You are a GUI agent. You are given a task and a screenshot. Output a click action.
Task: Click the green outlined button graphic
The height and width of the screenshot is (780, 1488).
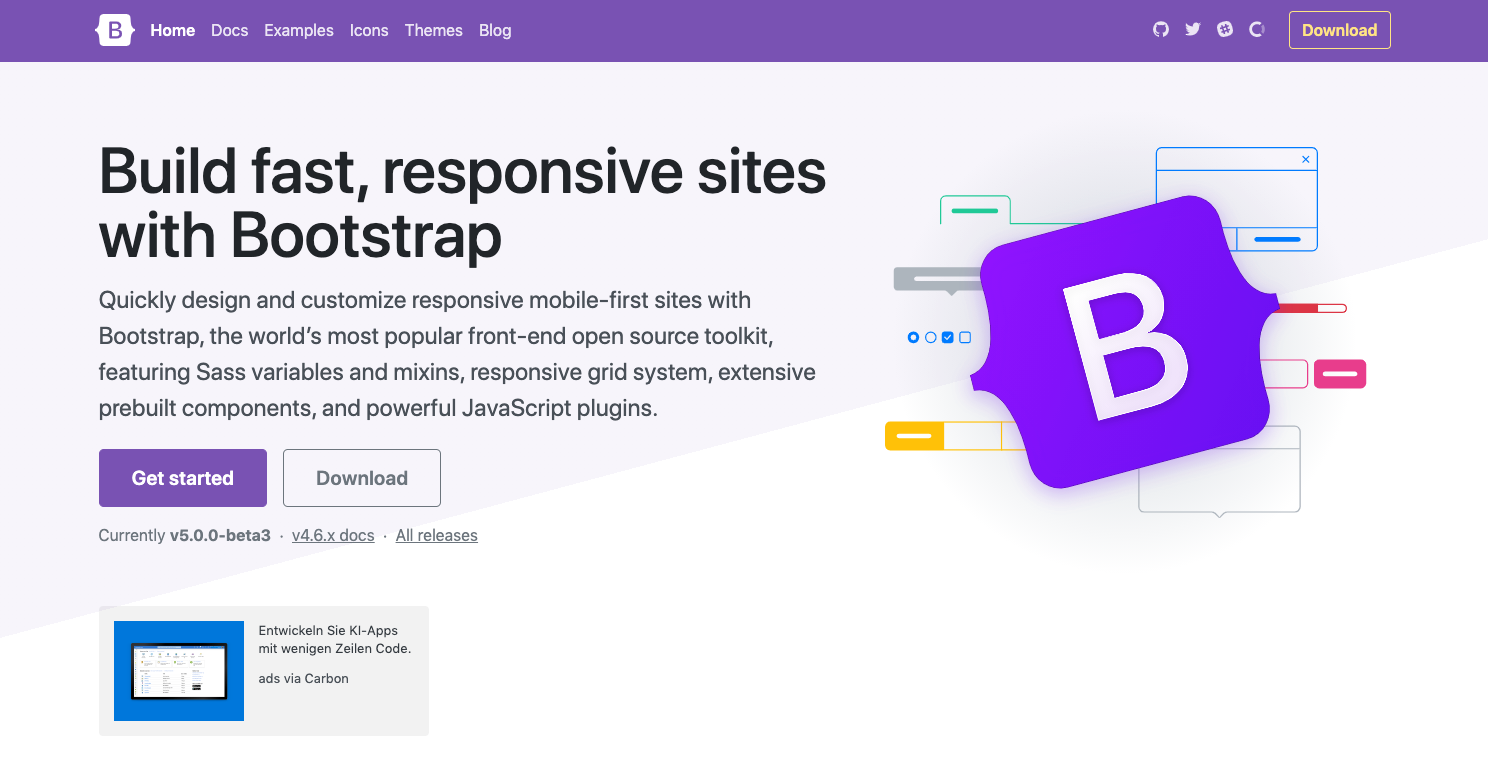pyautogui.click(x=974, y=210)
